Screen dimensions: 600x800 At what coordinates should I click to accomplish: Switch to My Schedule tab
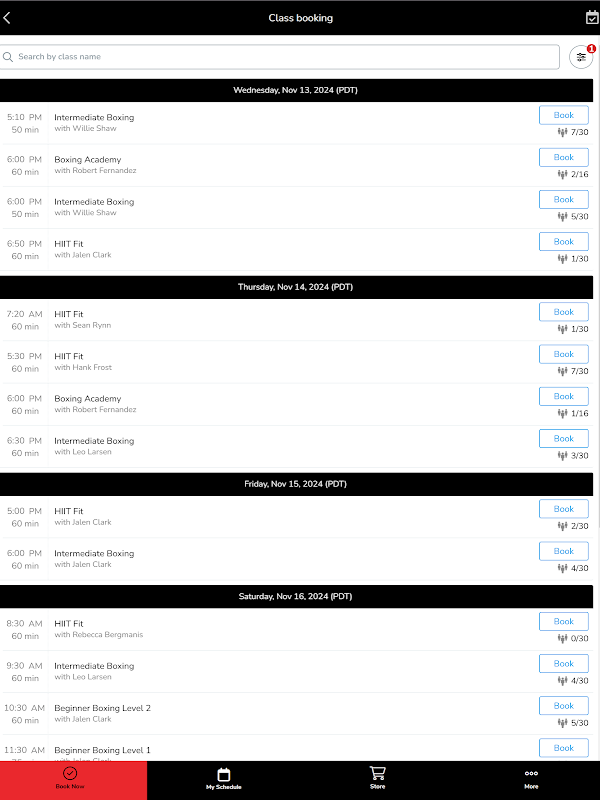(x=224, y=779)
